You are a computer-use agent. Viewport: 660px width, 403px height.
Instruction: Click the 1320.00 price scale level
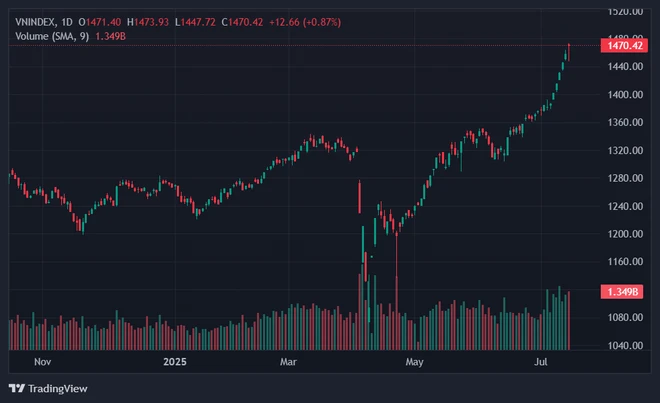(x=625, y=151)
